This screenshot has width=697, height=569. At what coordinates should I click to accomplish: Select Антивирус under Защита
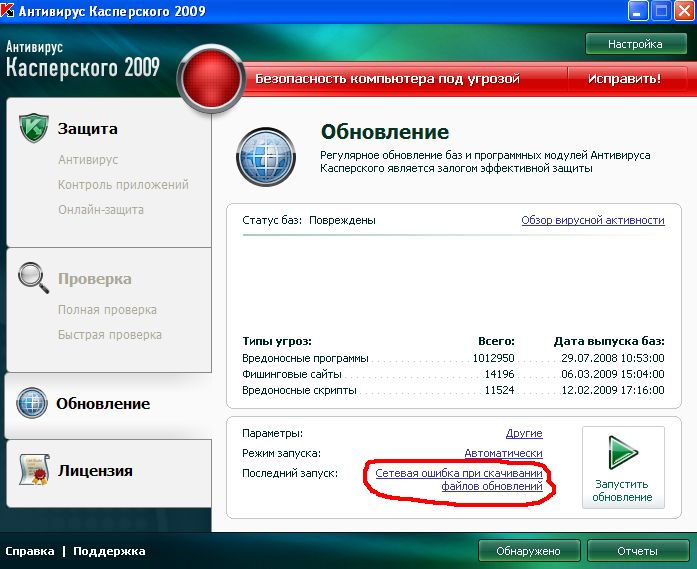(88, 160)
